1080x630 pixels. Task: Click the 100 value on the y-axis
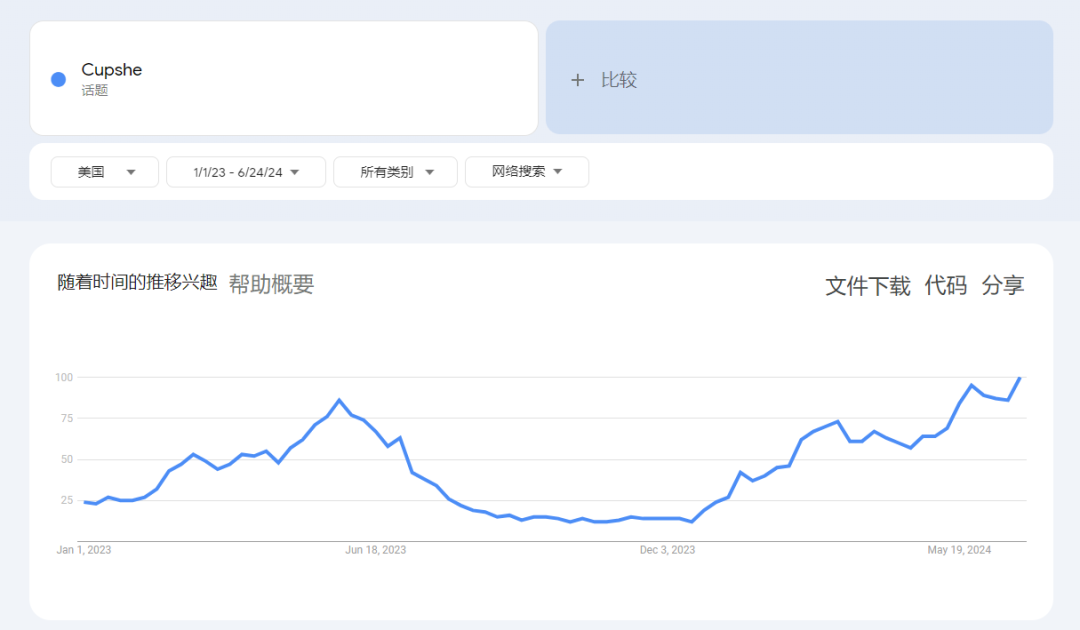[64, 377]
